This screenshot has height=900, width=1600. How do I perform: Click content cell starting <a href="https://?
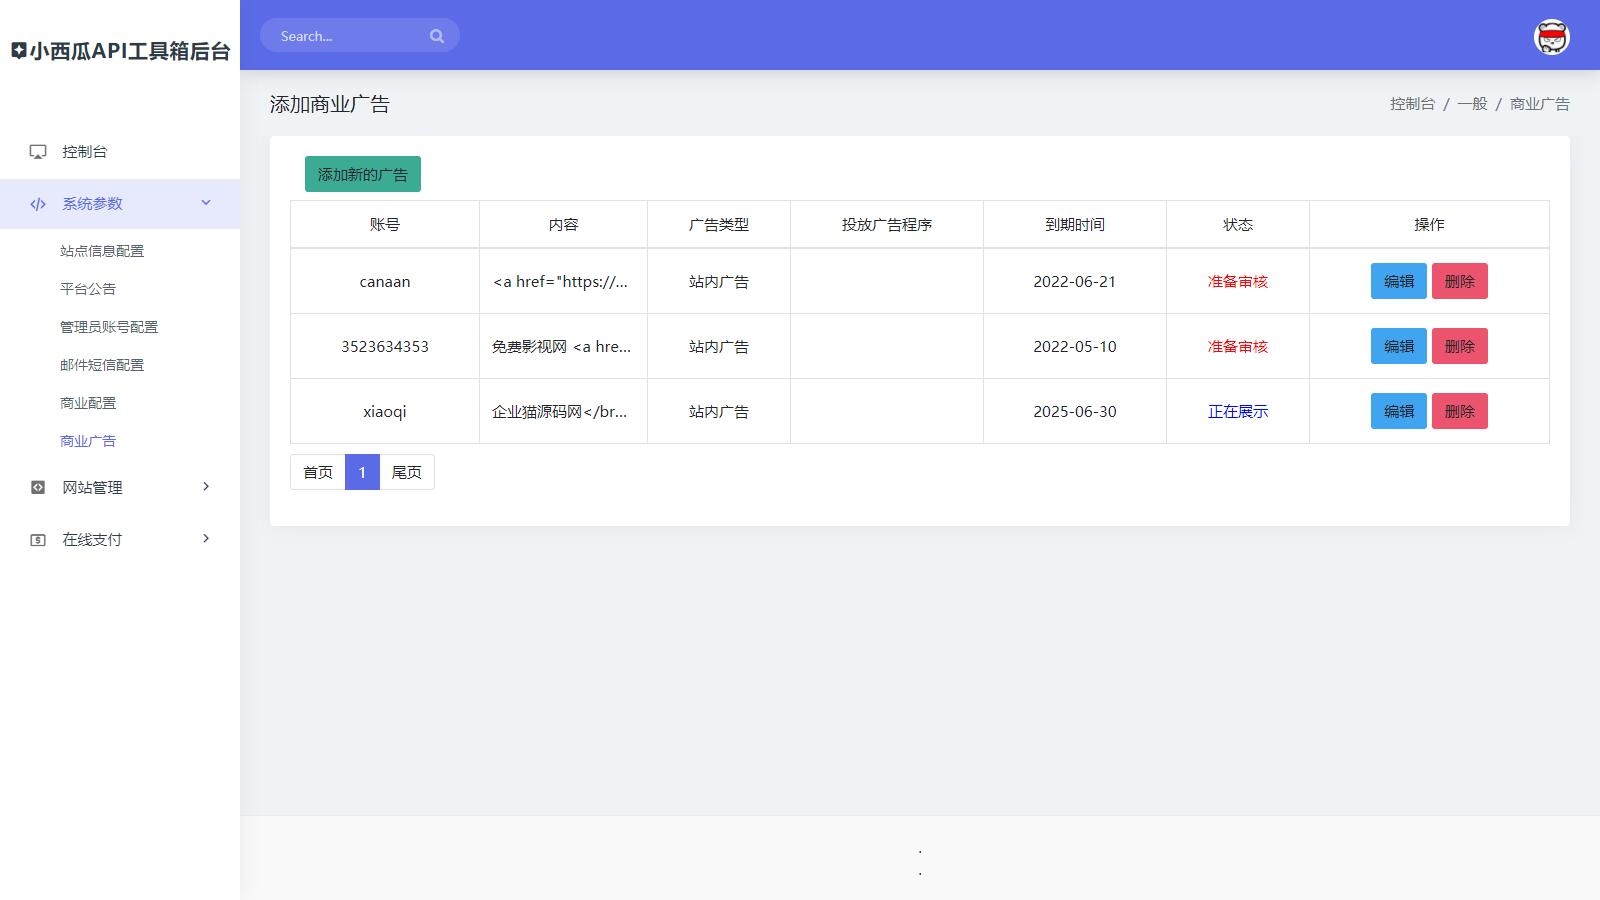pos(563,282)
